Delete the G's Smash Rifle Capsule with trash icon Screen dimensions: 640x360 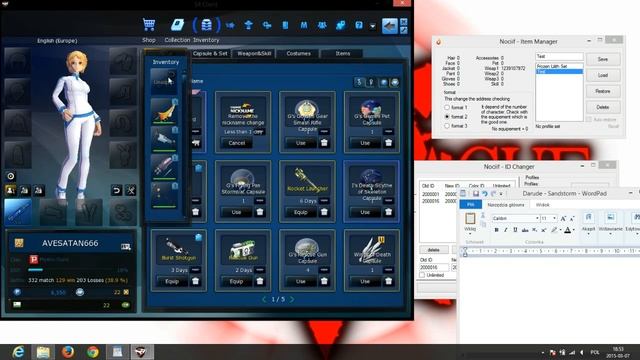324,143
